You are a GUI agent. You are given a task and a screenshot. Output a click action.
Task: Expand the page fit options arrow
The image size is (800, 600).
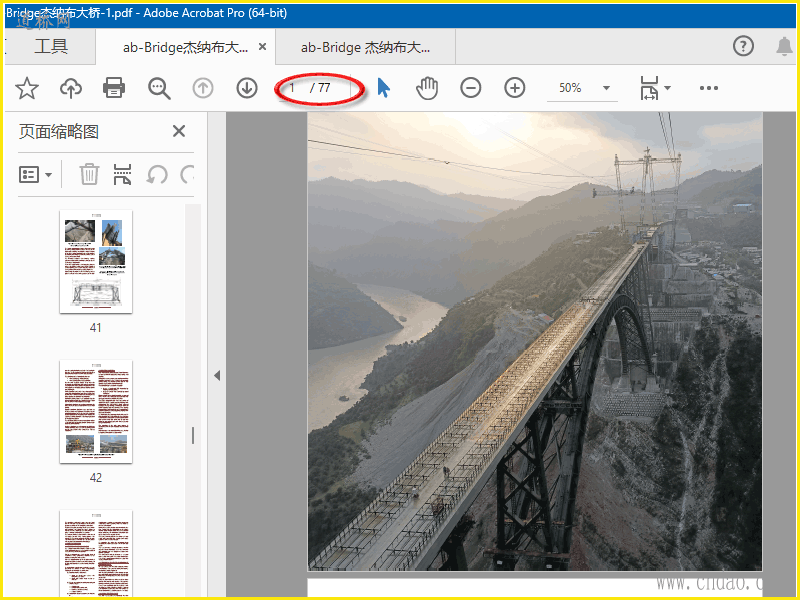667,88
